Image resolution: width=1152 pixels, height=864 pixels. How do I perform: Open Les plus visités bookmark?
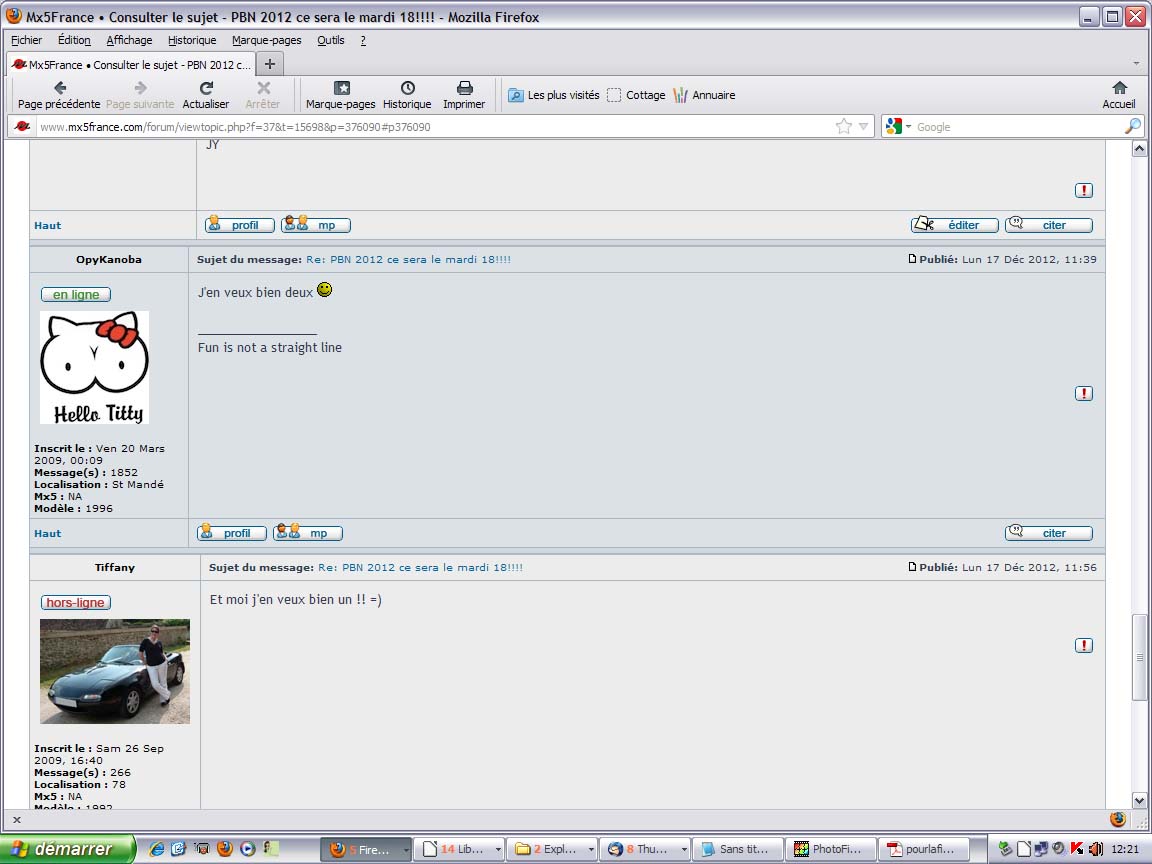(554, 95)
